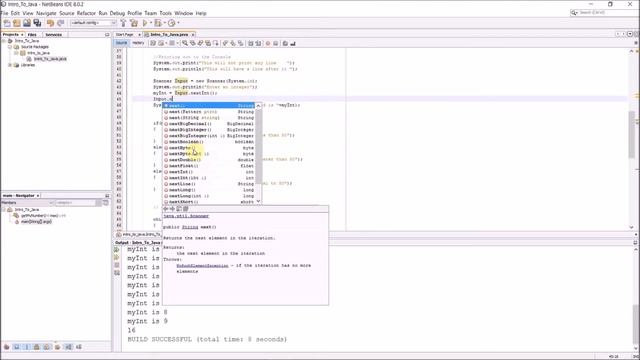Open the Debug Project dropdown arrow
This screenshot has height=360, width=640.
(x=164, y=23)
